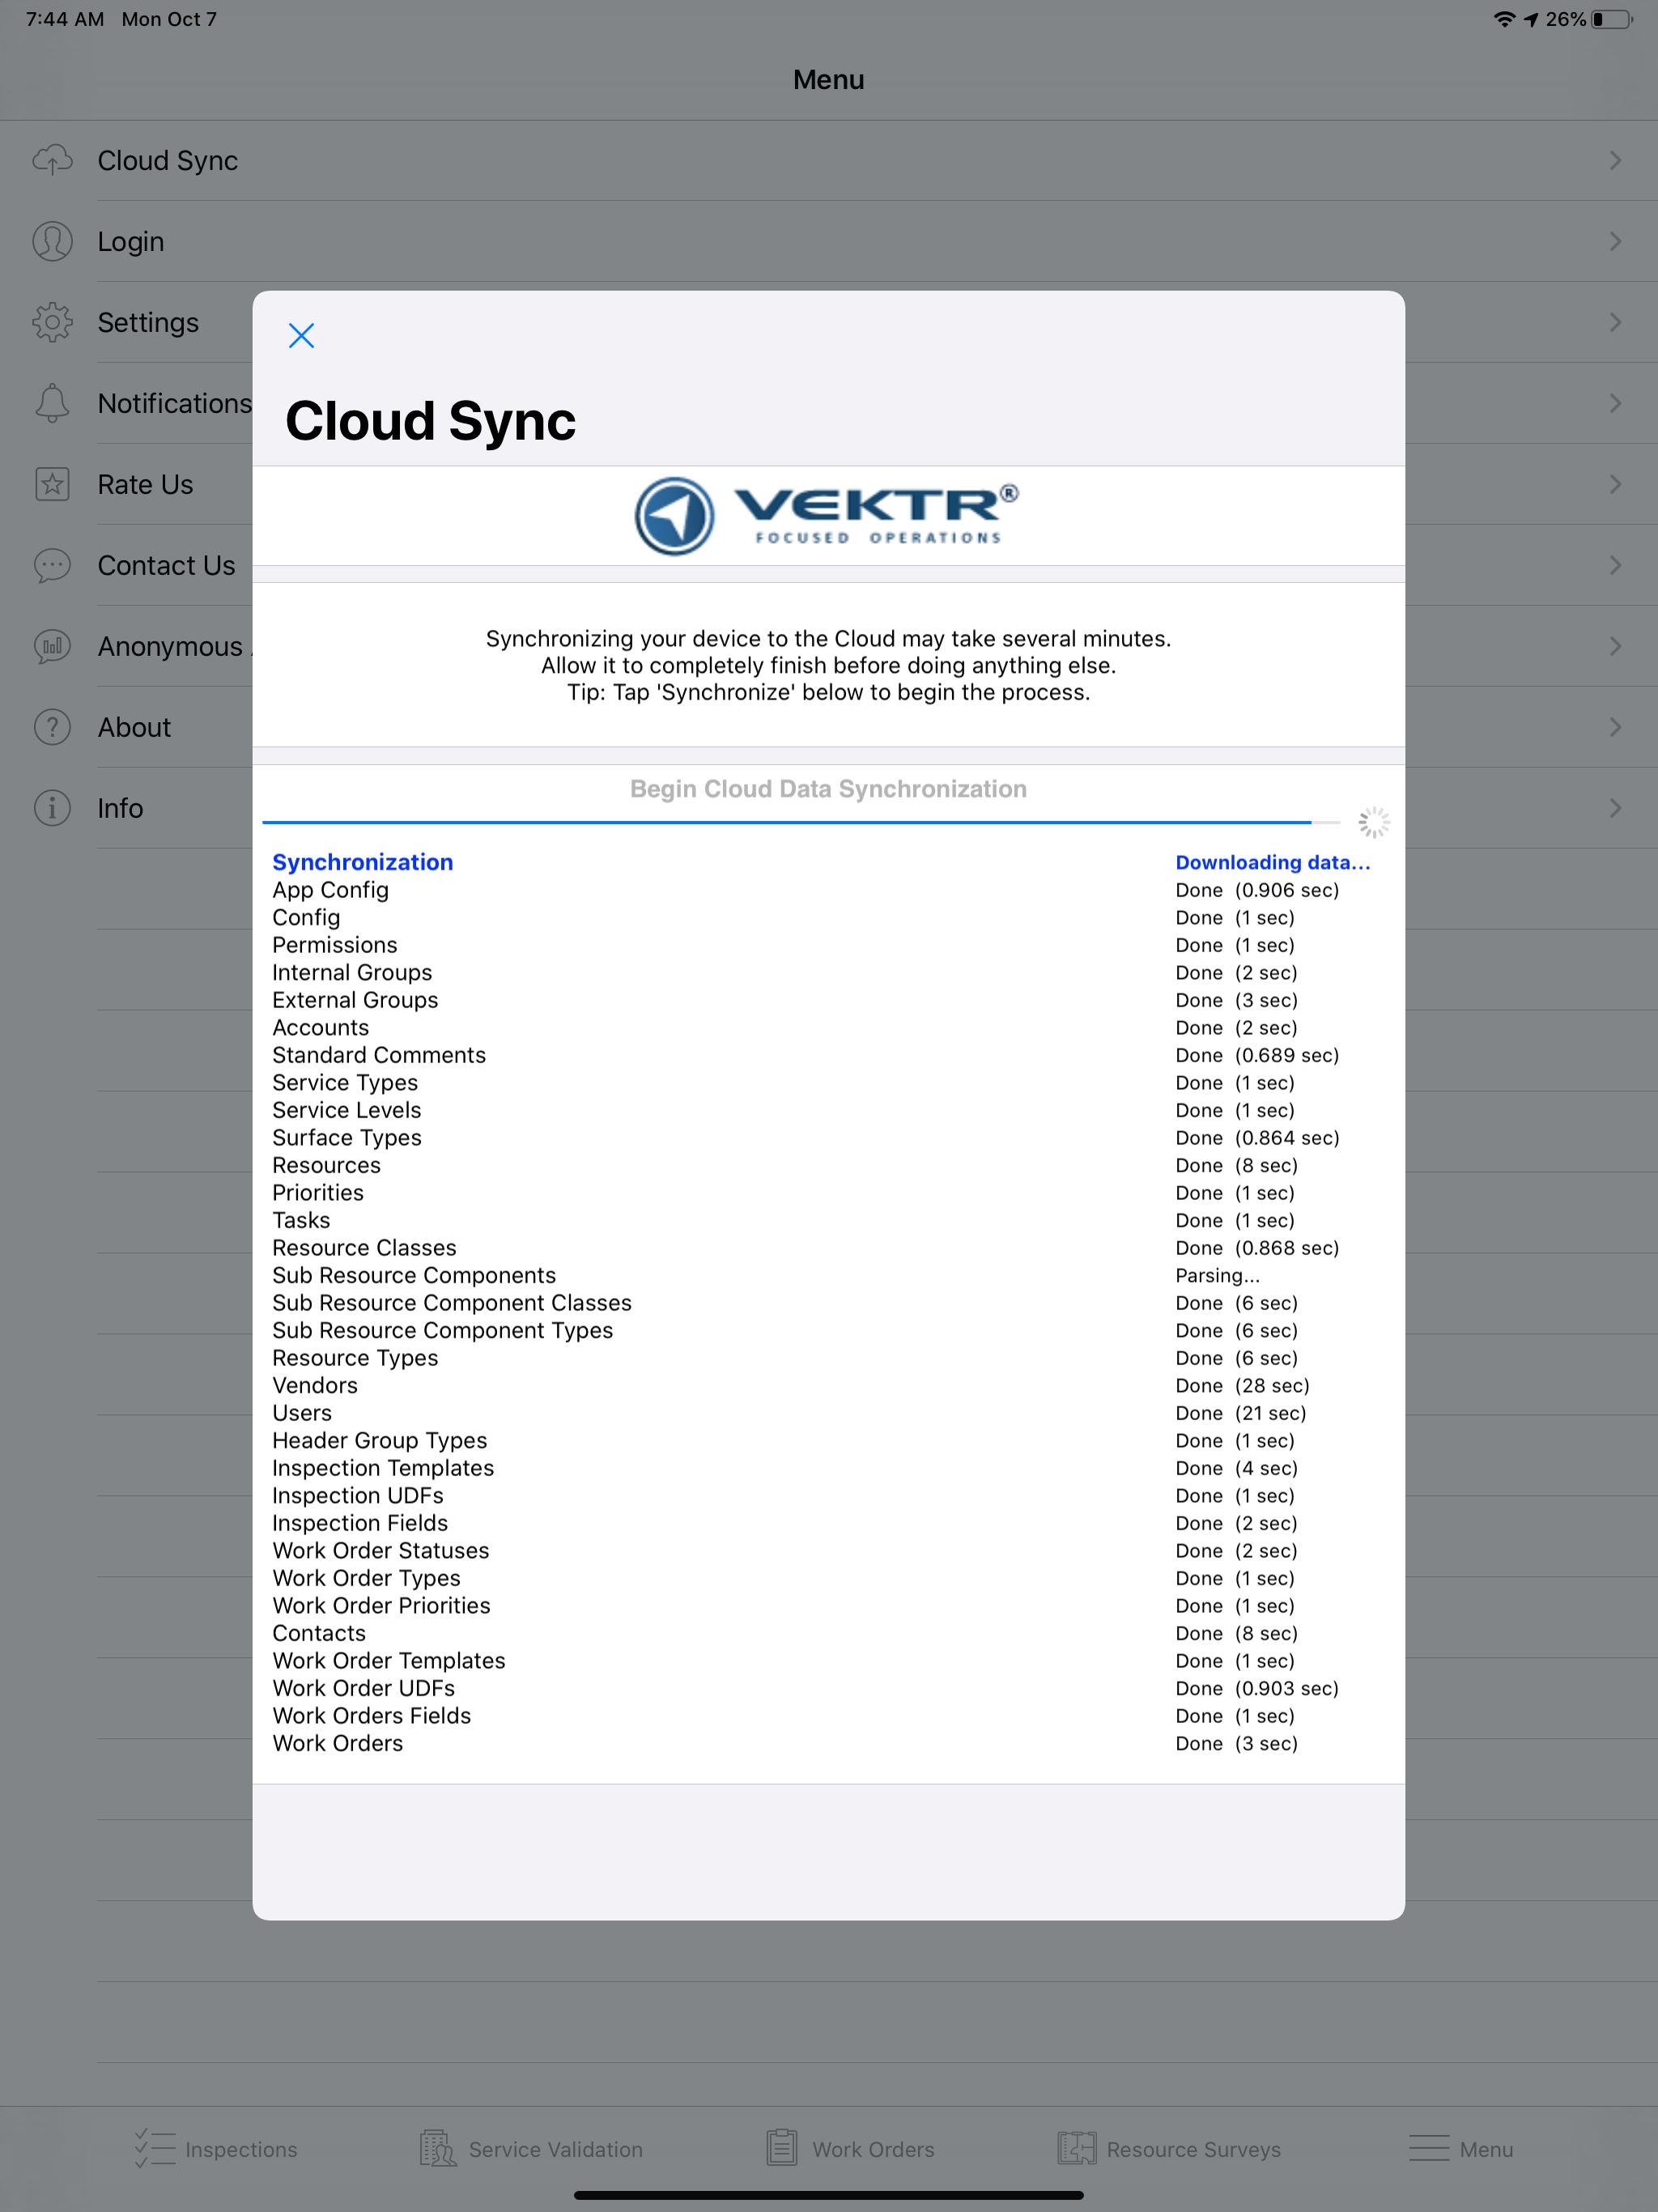Tap the Downloading data... status
The image size is (1658, 2212).
pos(1273,862)
